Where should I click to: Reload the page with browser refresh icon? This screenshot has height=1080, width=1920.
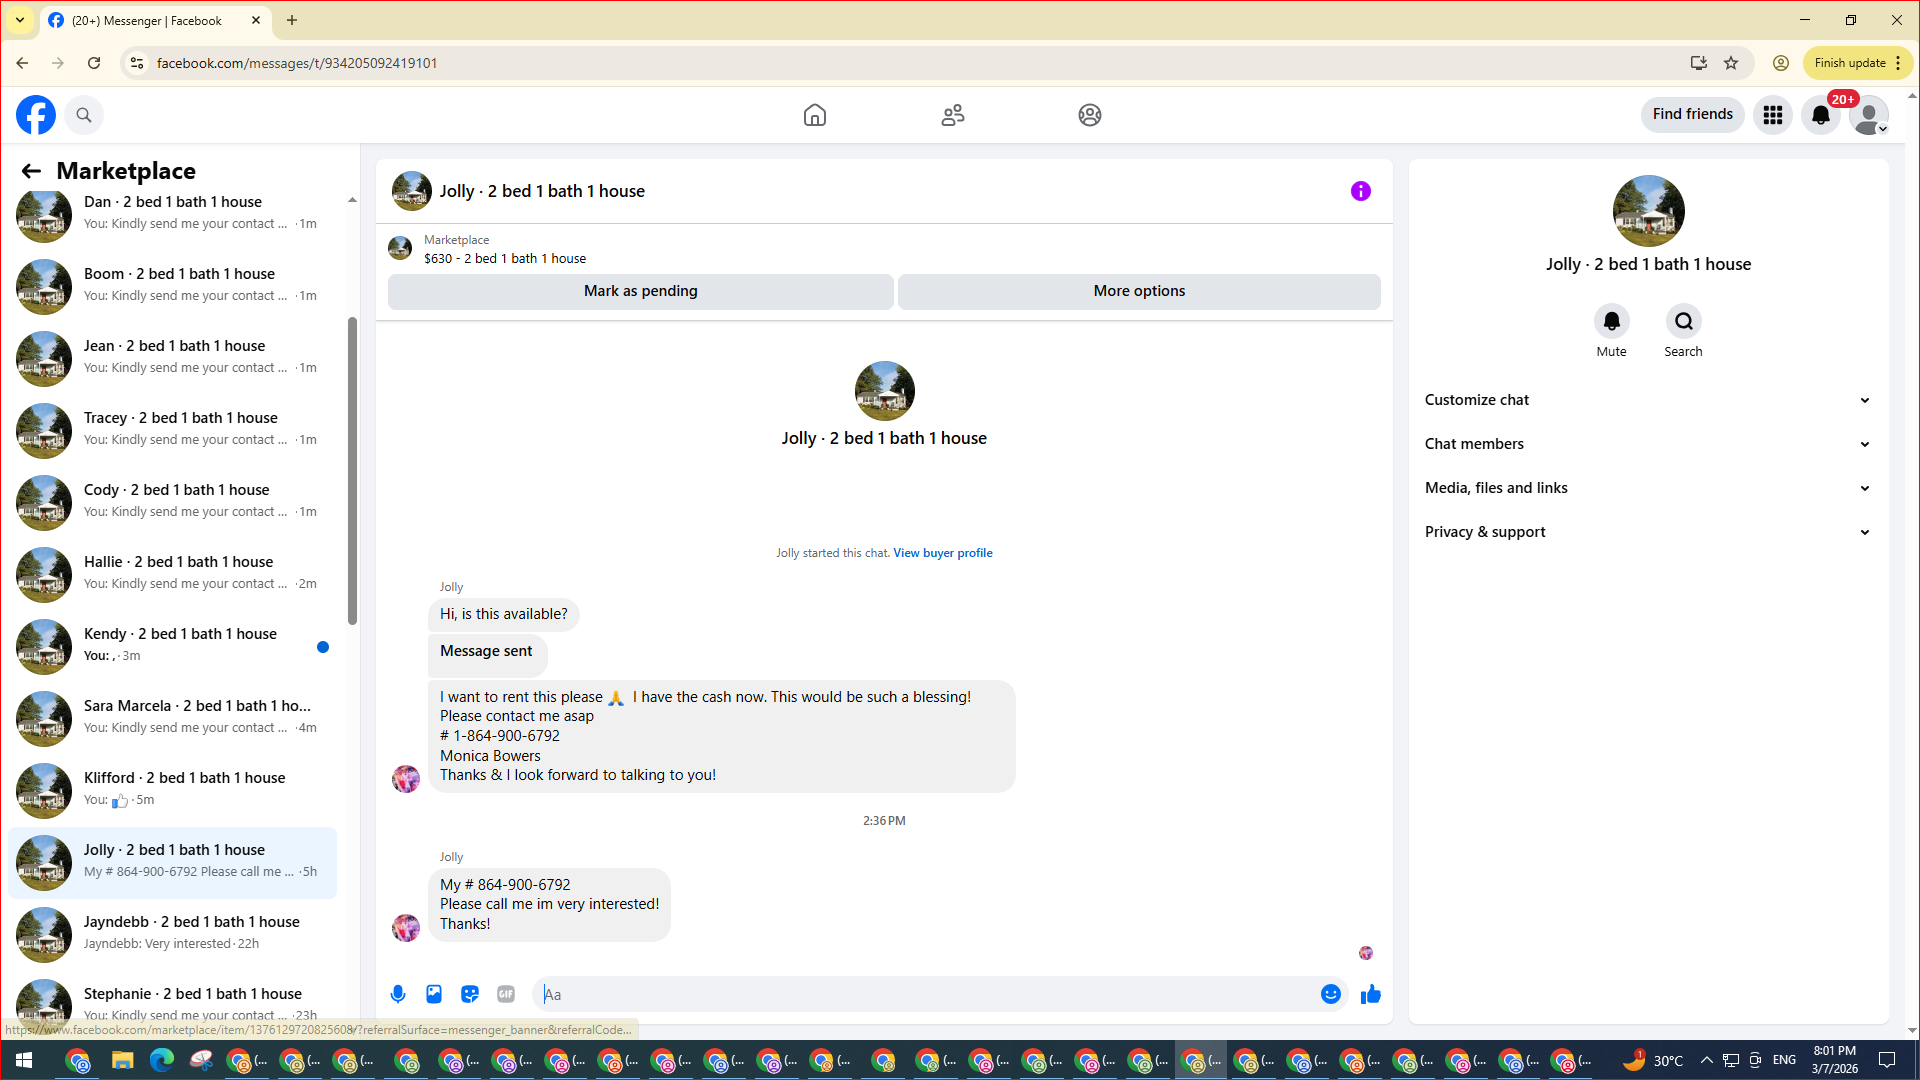click(94, 63)
